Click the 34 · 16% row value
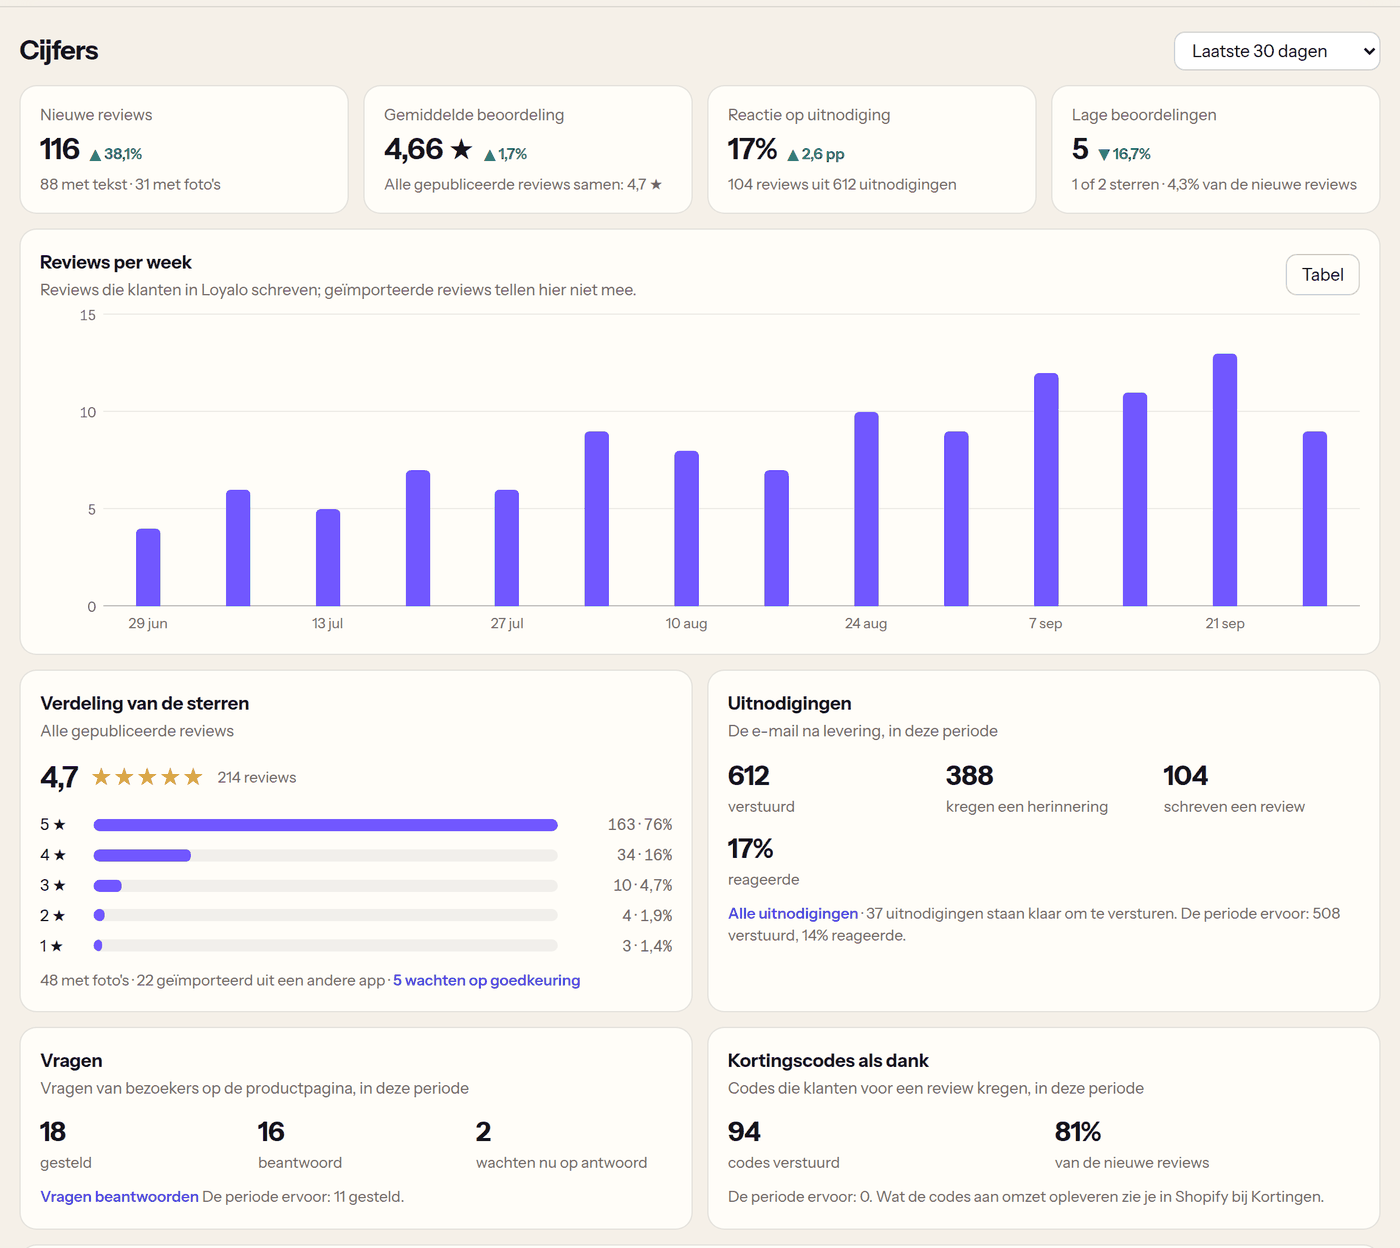Image resolution: width=1400 pixels, height=1248 pixels. tap(645, 855)
